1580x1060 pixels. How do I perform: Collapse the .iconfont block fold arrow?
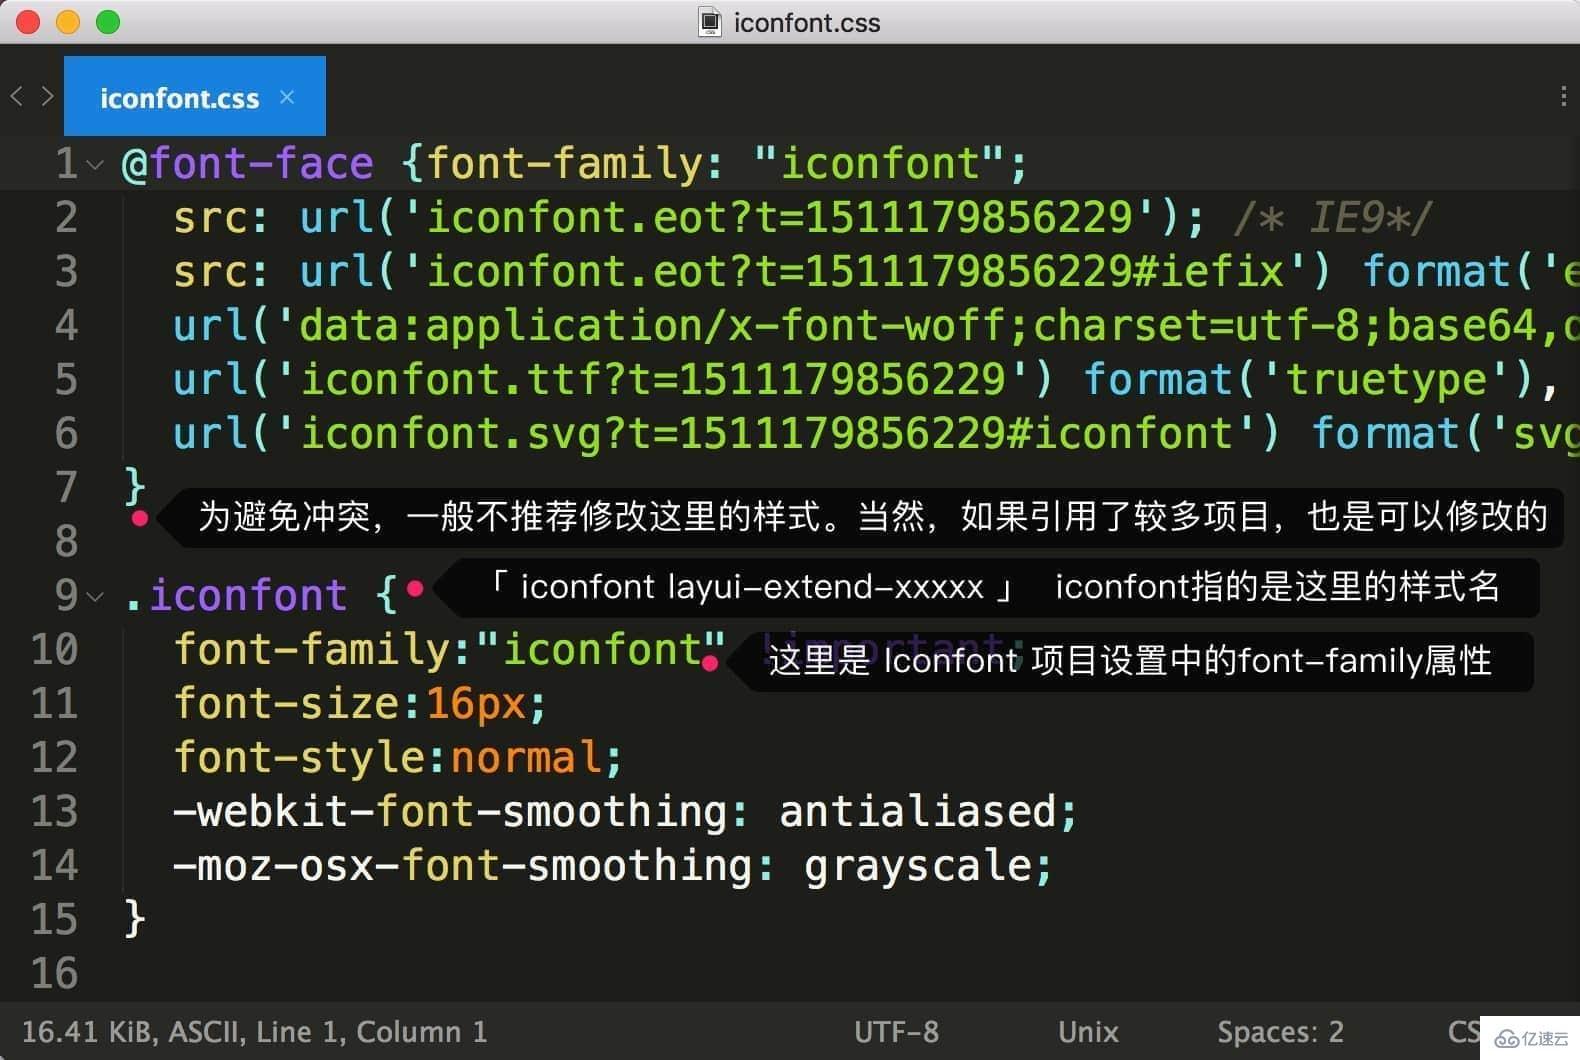(96, 597)
